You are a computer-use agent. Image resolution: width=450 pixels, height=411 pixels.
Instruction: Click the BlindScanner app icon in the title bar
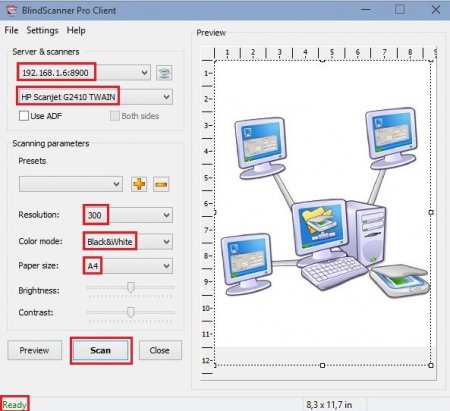point(11,10)
